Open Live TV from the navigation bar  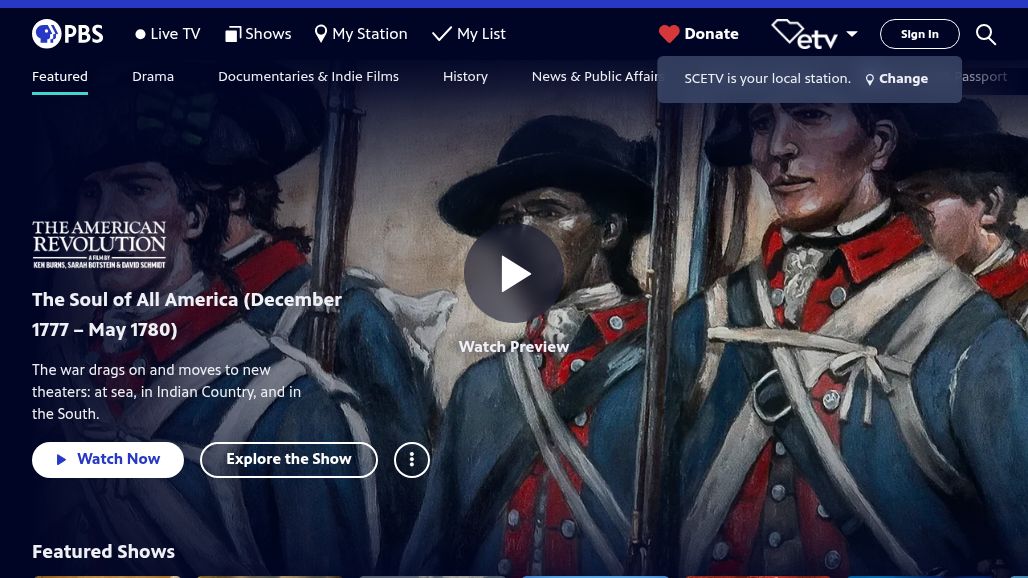click(167, 34)
